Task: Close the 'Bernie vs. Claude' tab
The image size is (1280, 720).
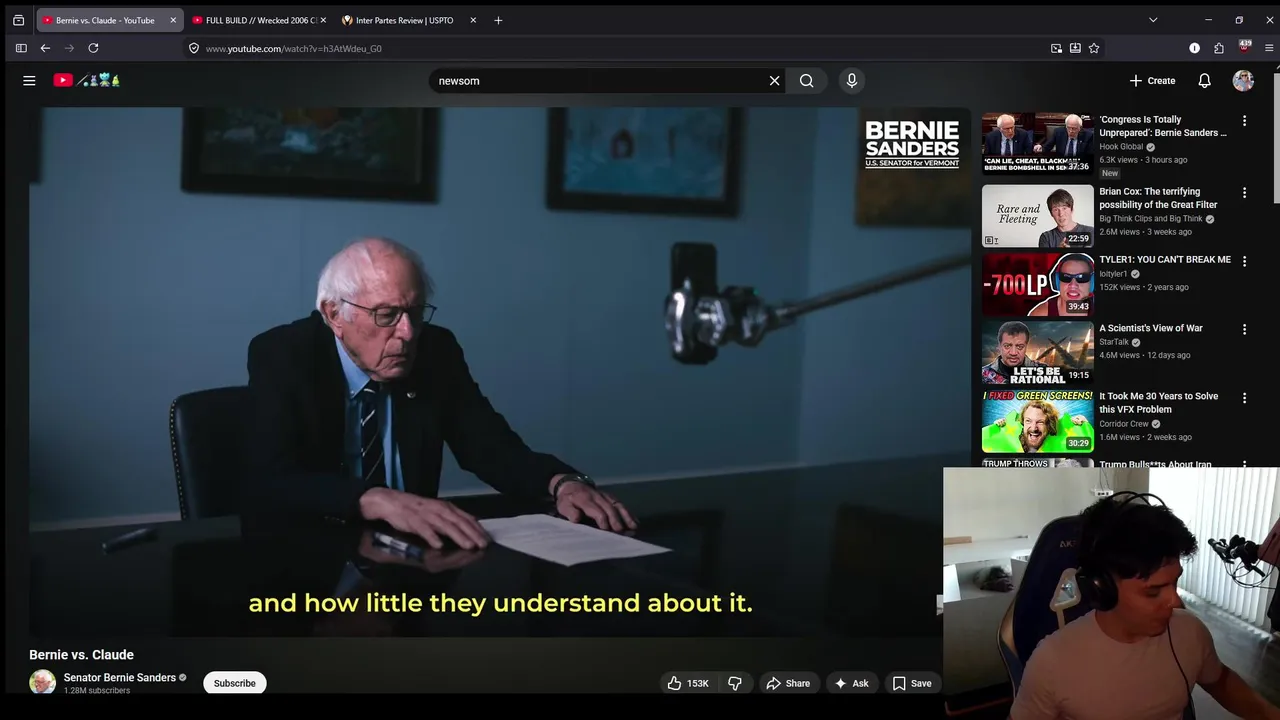Action: [x=172, y=20]
